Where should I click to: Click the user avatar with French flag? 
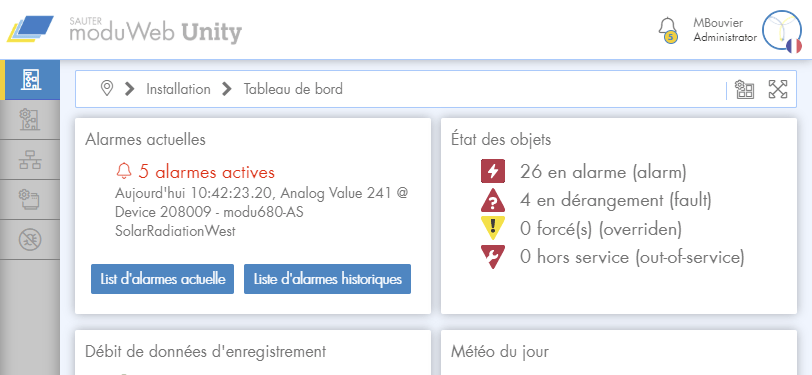click(782, 31)
